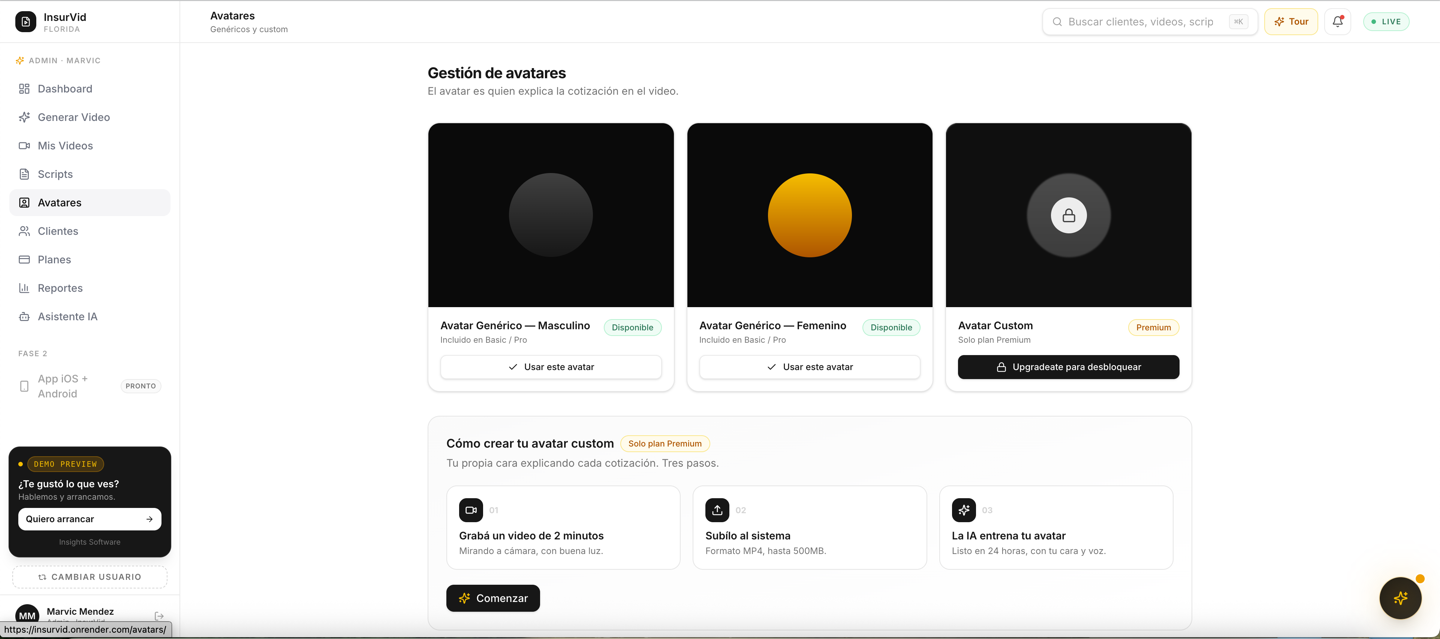Click the sparkle icon in step 03

964,510
